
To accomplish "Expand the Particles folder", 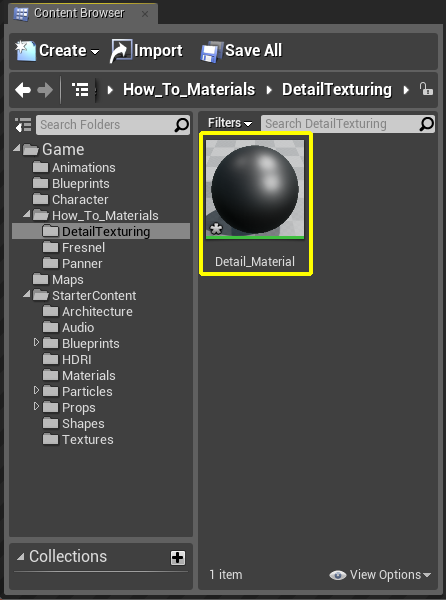I will click(36, 390).
